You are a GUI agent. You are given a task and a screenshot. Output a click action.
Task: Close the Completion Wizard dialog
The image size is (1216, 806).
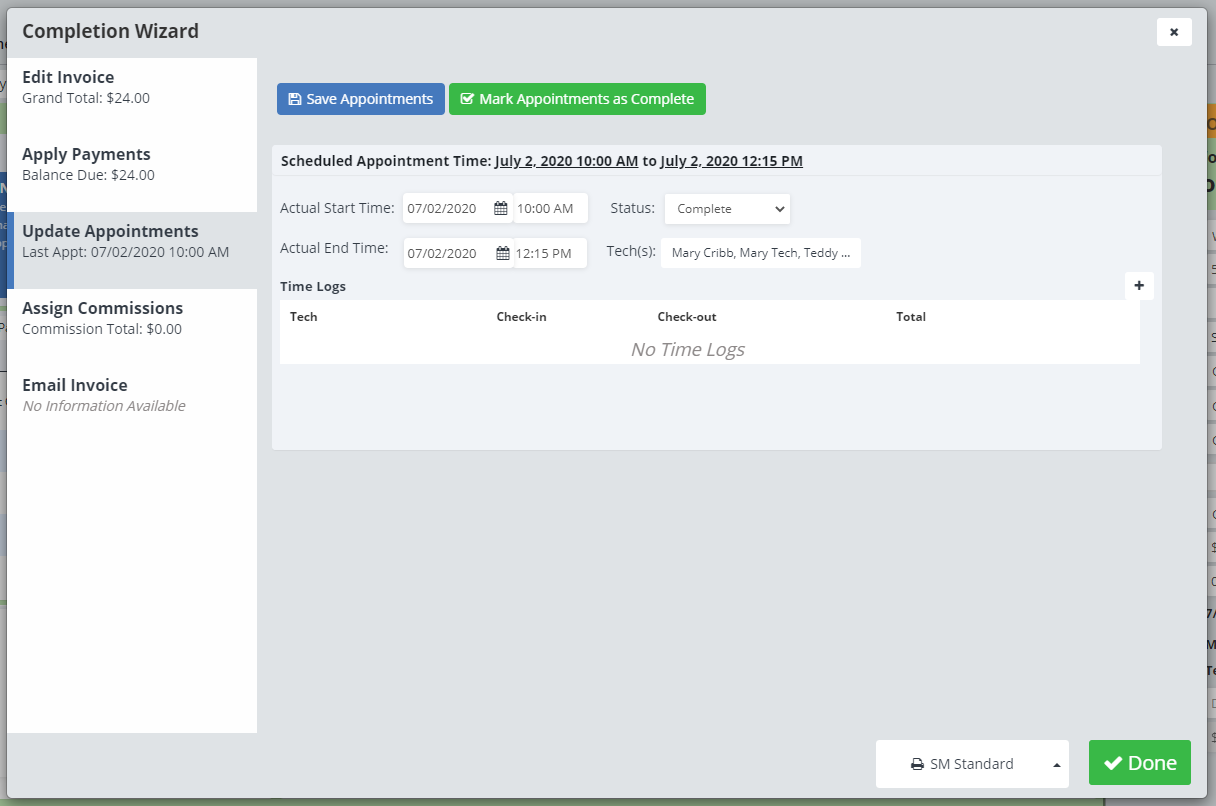[1174, 32]
